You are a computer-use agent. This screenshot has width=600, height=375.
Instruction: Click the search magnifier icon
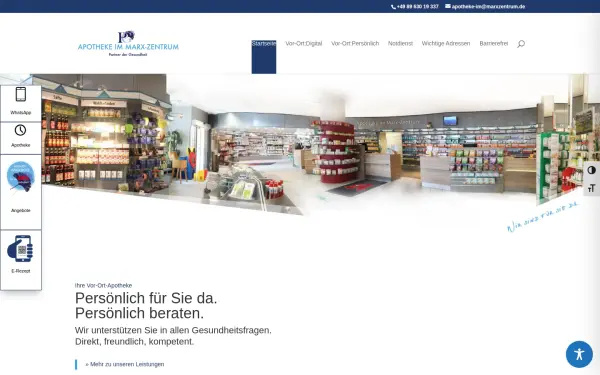(x=521, y=44)
